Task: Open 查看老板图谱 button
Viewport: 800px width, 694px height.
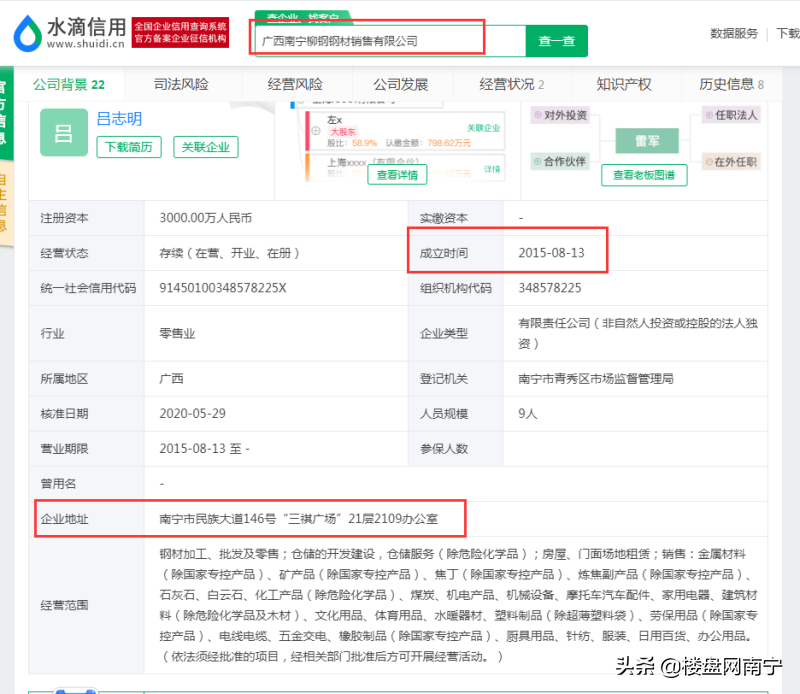Action: 644,175
